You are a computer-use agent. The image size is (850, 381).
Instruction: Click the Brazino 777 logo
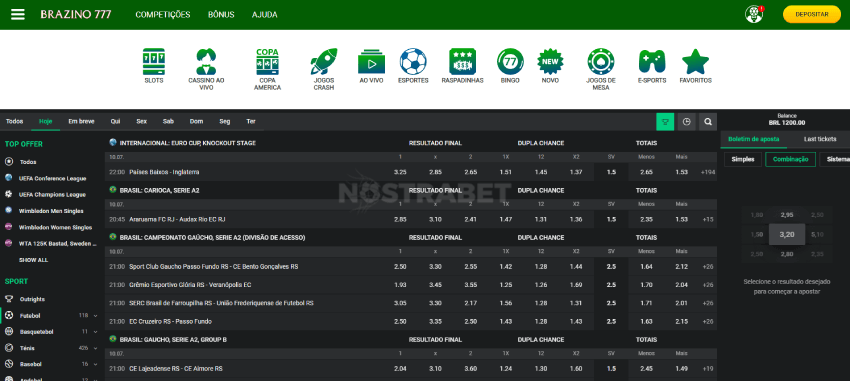[76, 15]
